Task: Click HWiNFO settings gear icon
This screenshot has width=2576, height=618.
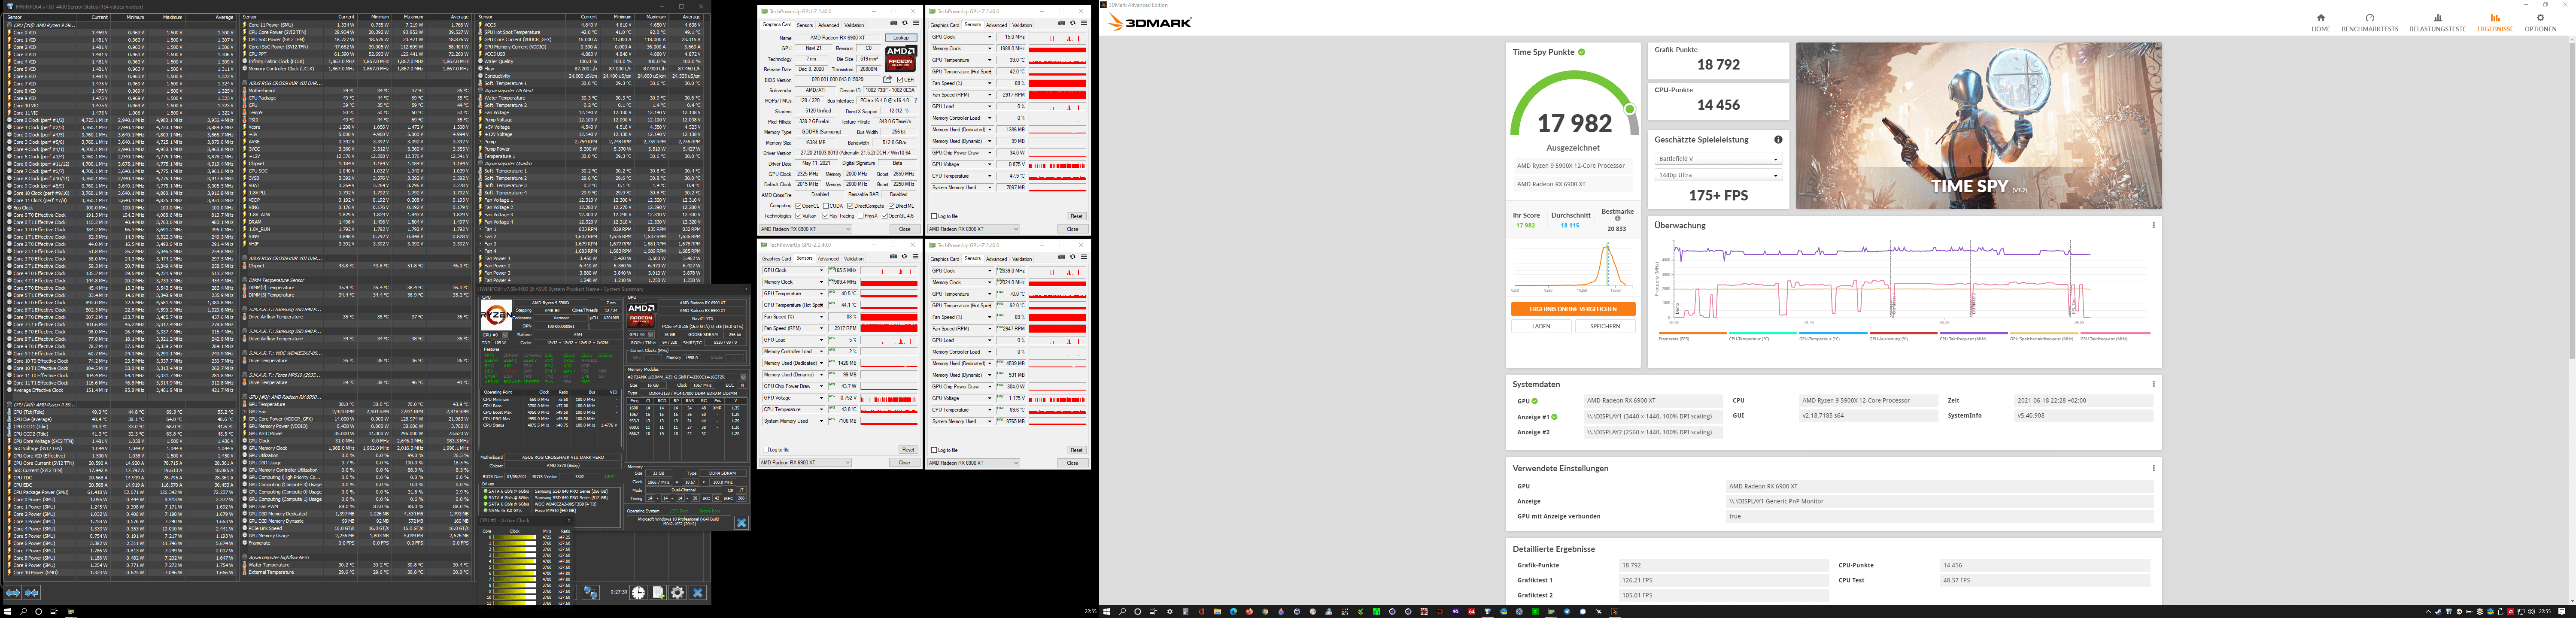Action: [x=677, y=593]
